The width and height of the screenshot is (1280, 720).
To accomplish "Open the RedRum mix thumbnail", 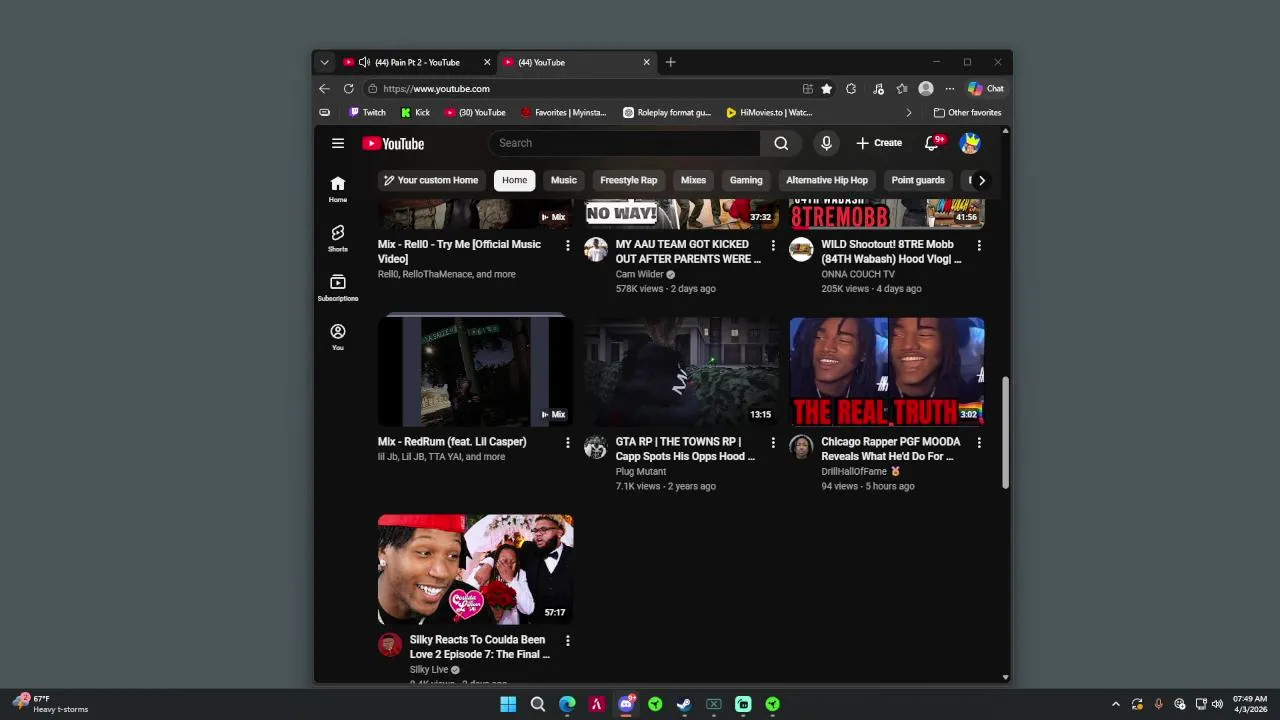I will click(476, 371).
